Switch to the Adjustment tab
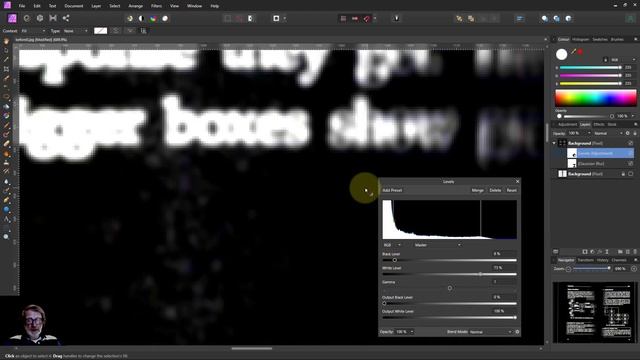 coord(567,124)
